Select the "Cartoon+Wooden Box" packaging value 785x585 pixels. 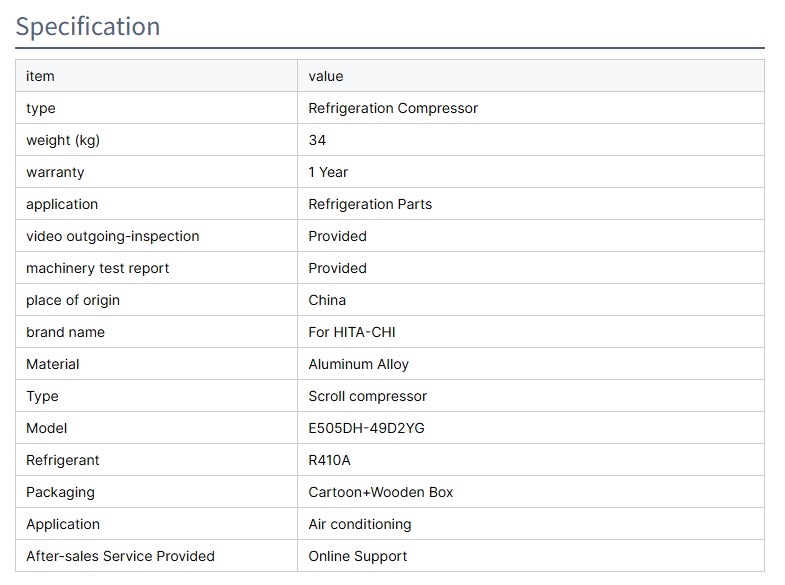(380, 492)
